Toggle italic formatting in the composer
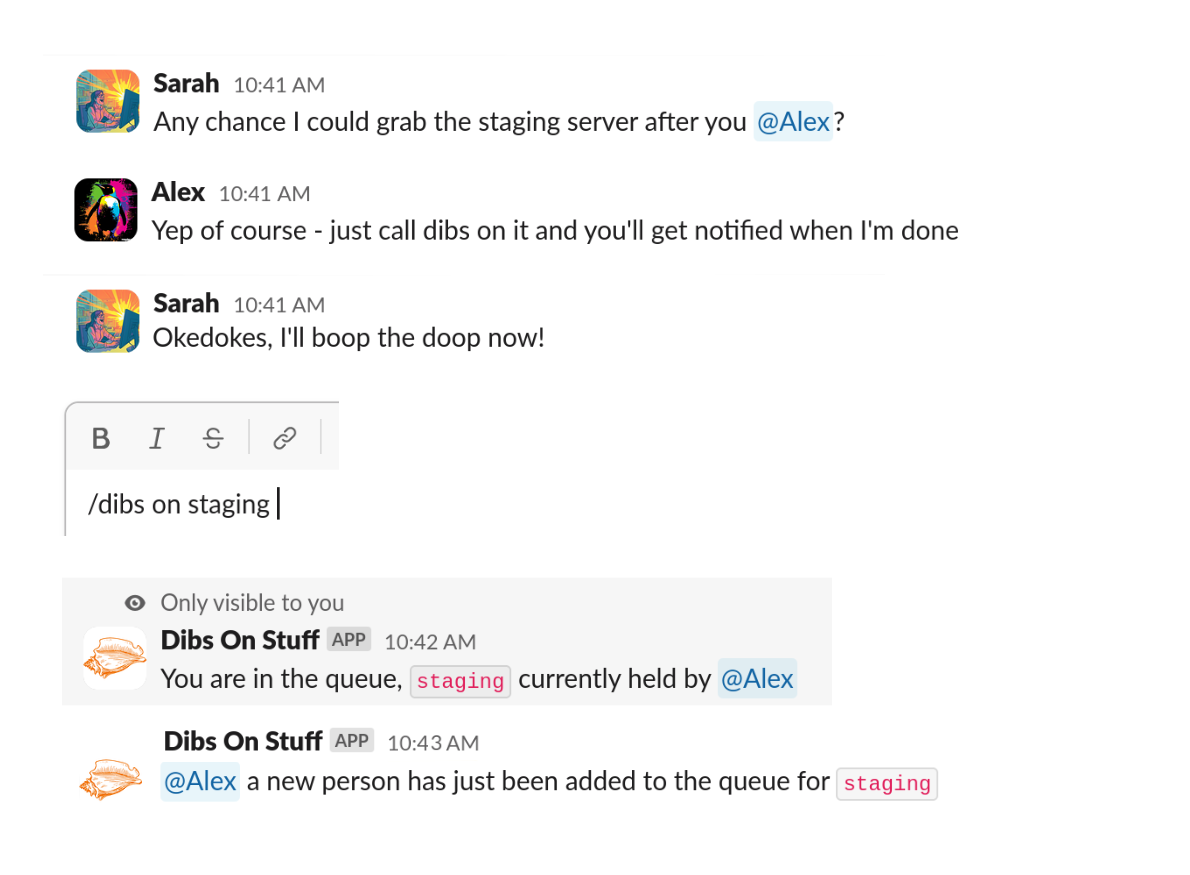 (x=156, y=438)
